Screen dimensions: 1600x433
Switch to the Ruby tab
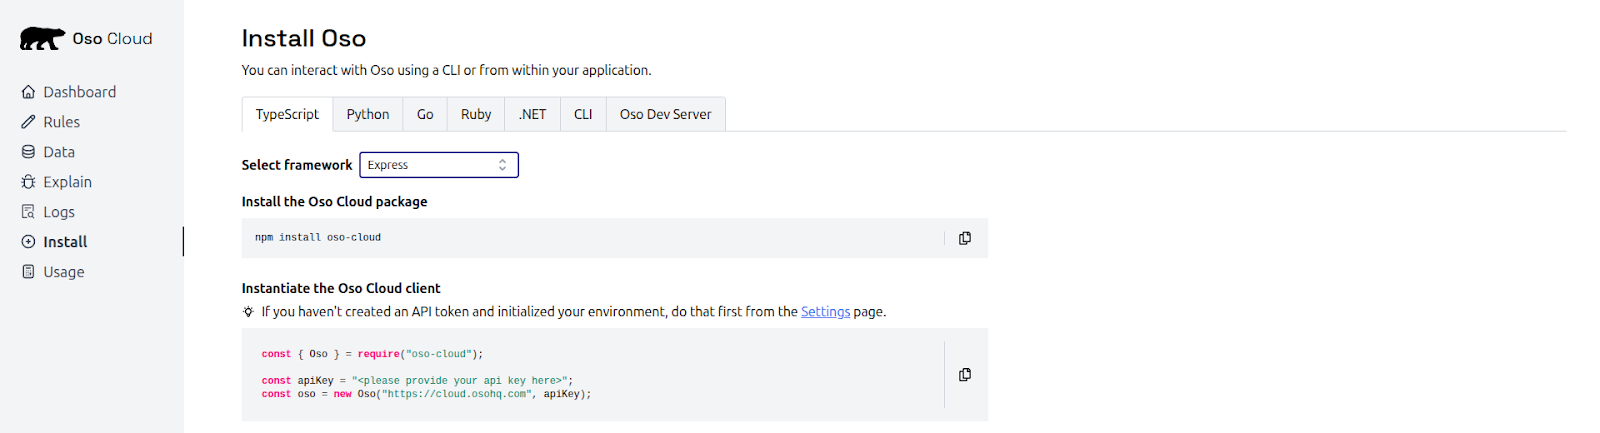[476, 114]
